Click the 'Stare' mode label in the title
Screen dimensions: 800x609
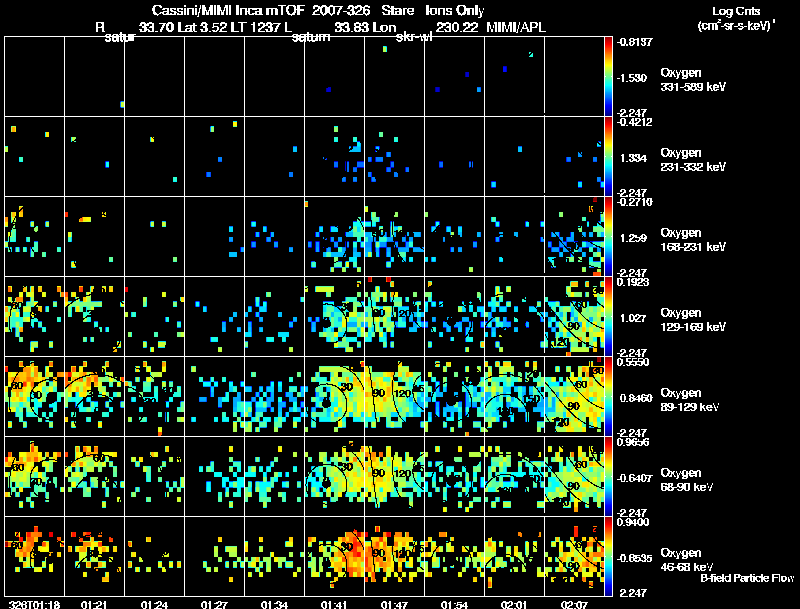click(396, 11)
